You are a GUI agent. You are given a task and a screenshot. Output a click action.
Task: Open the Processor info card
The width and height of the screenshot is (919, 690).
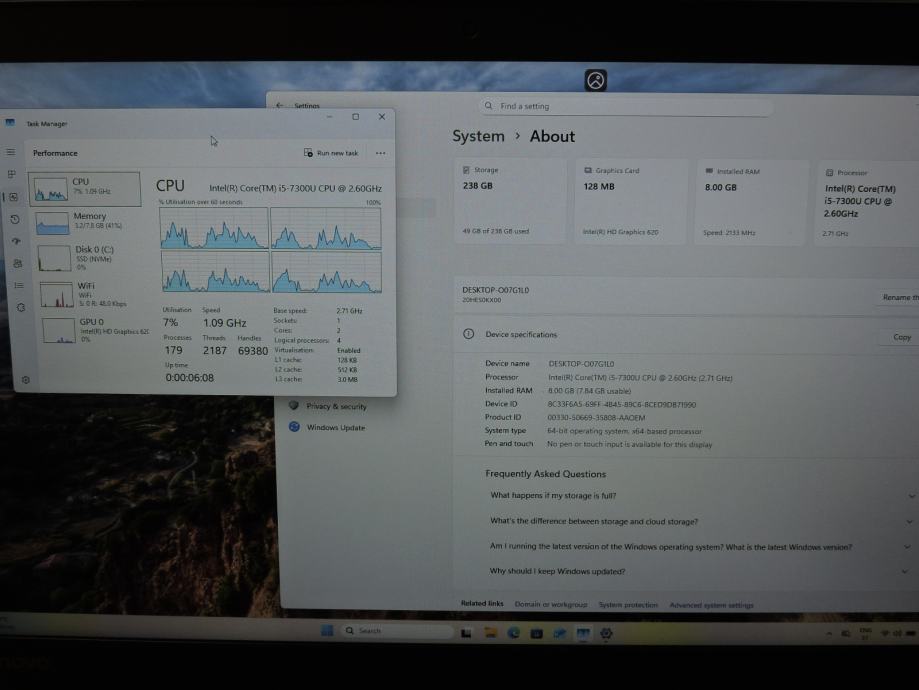click(869, 203)
